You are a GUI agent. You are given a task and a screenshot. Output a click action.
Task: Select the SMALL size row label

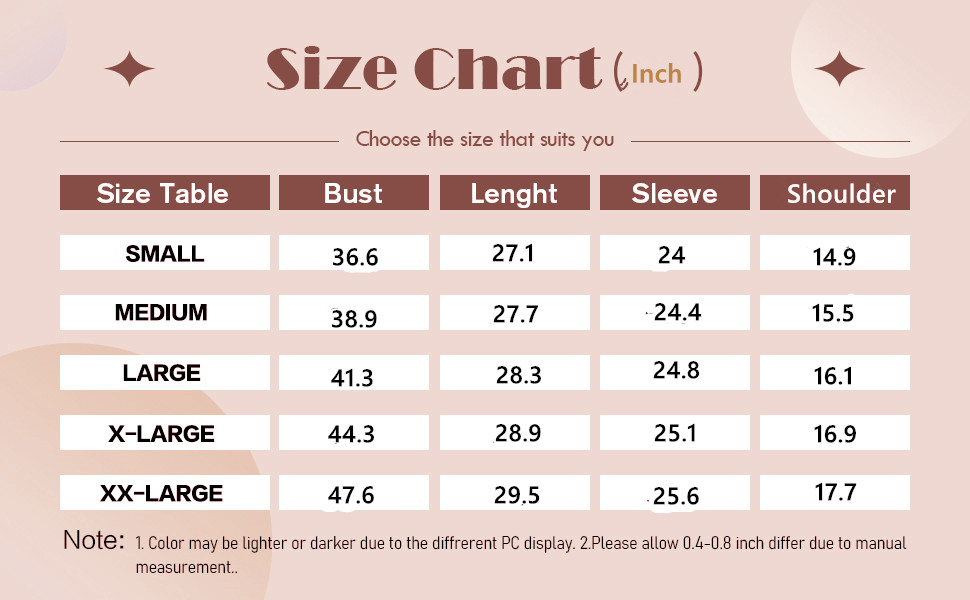pos(164,254)
